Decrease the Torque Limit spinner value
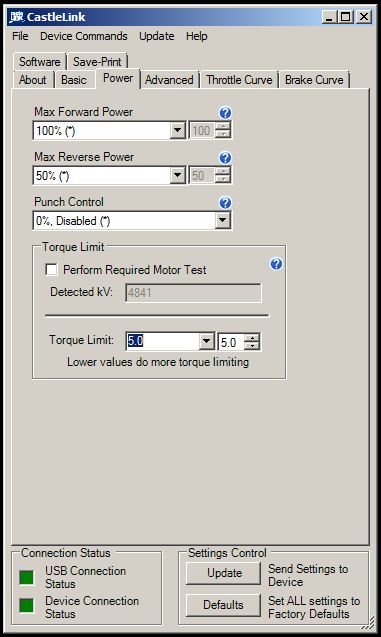 click(253, 345)
